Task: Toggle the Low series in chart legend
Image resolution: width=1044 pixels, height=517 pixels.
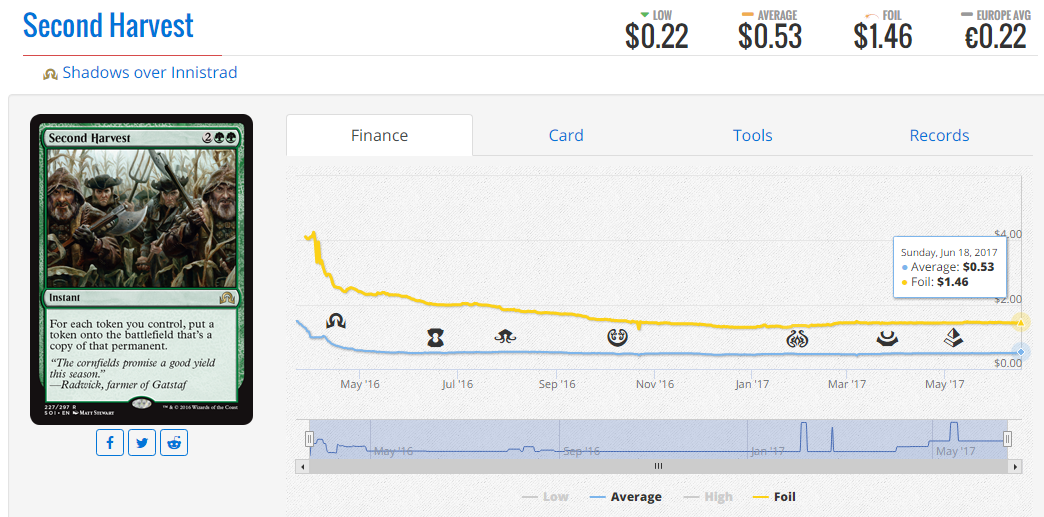Action: click(545, 496)
